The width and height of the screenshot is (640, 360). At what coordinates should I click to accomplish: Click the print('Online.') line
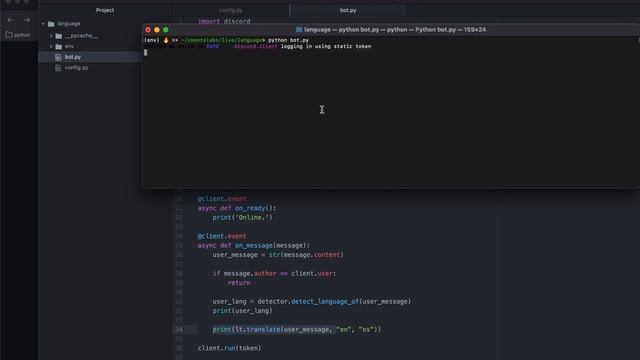click(x=242, y=218)
